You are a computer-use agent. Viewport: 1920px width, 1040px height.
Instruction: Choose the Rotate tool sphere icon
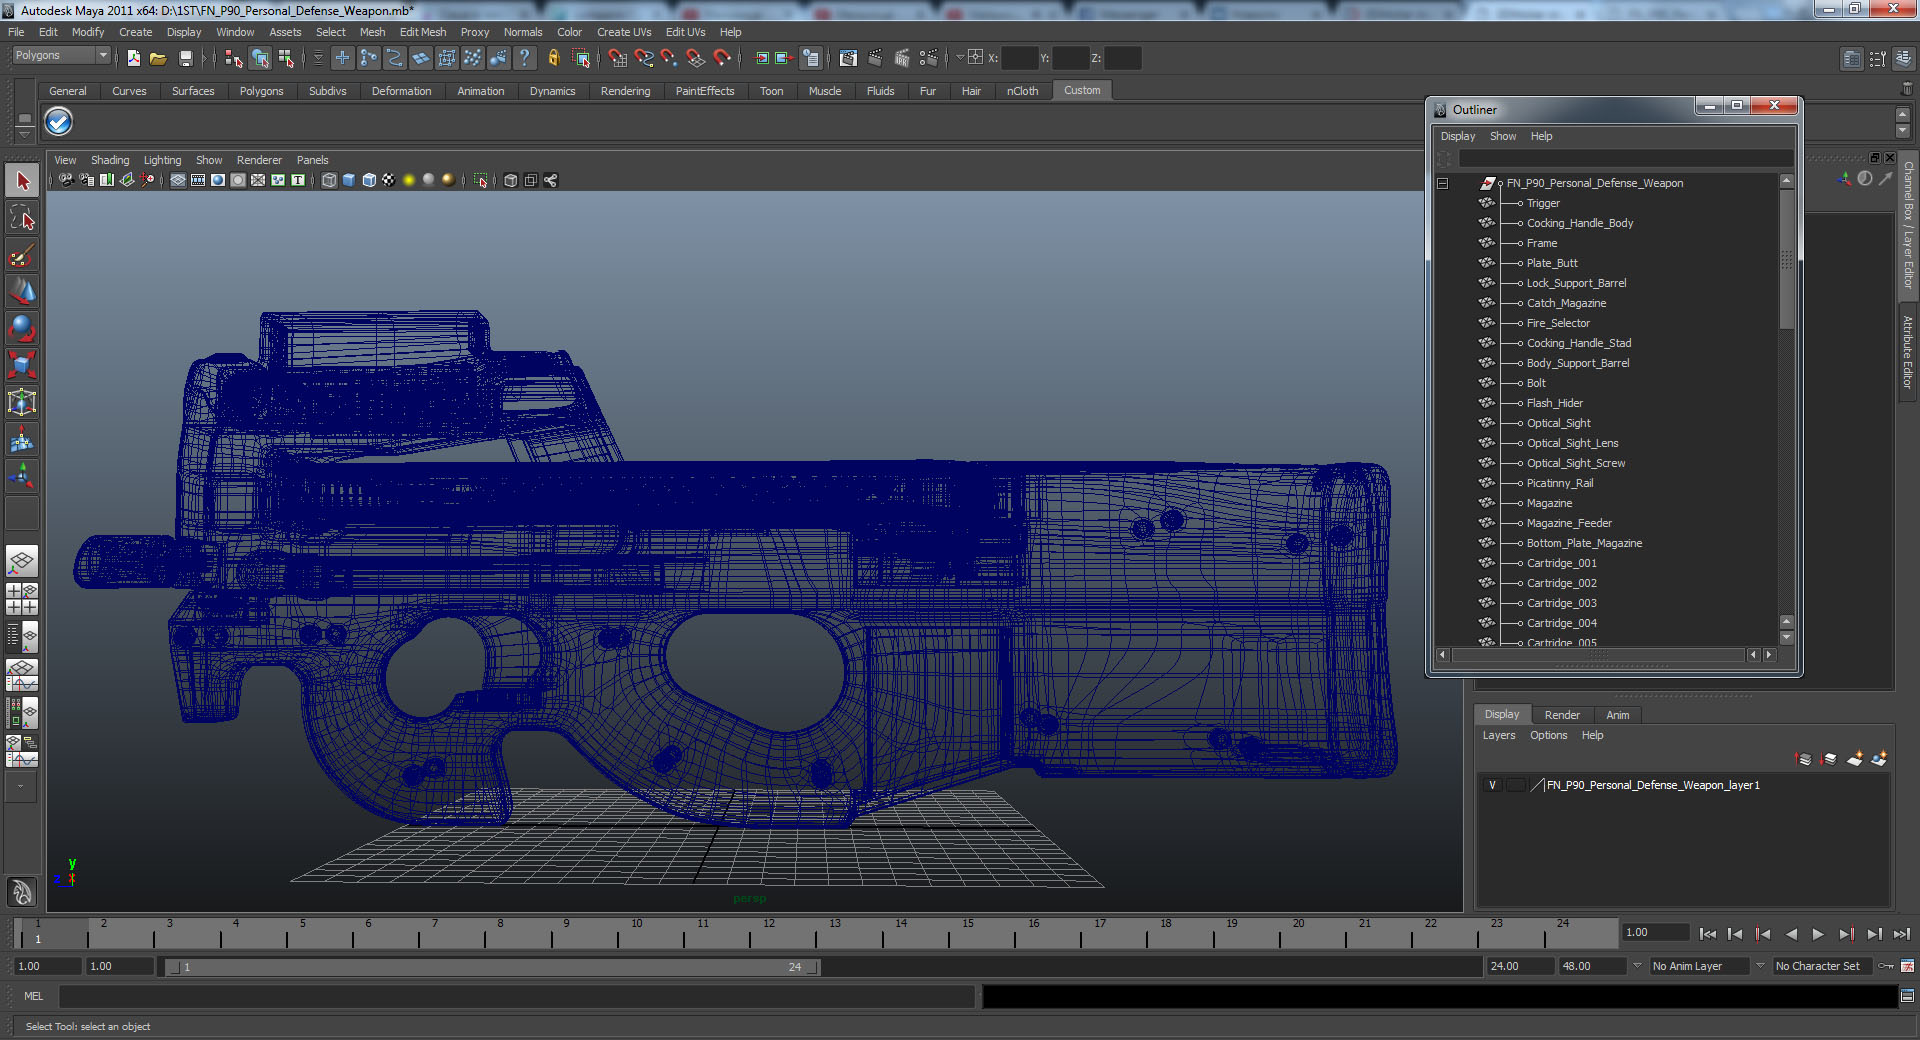pyautogui.click(x=22, y=328)
